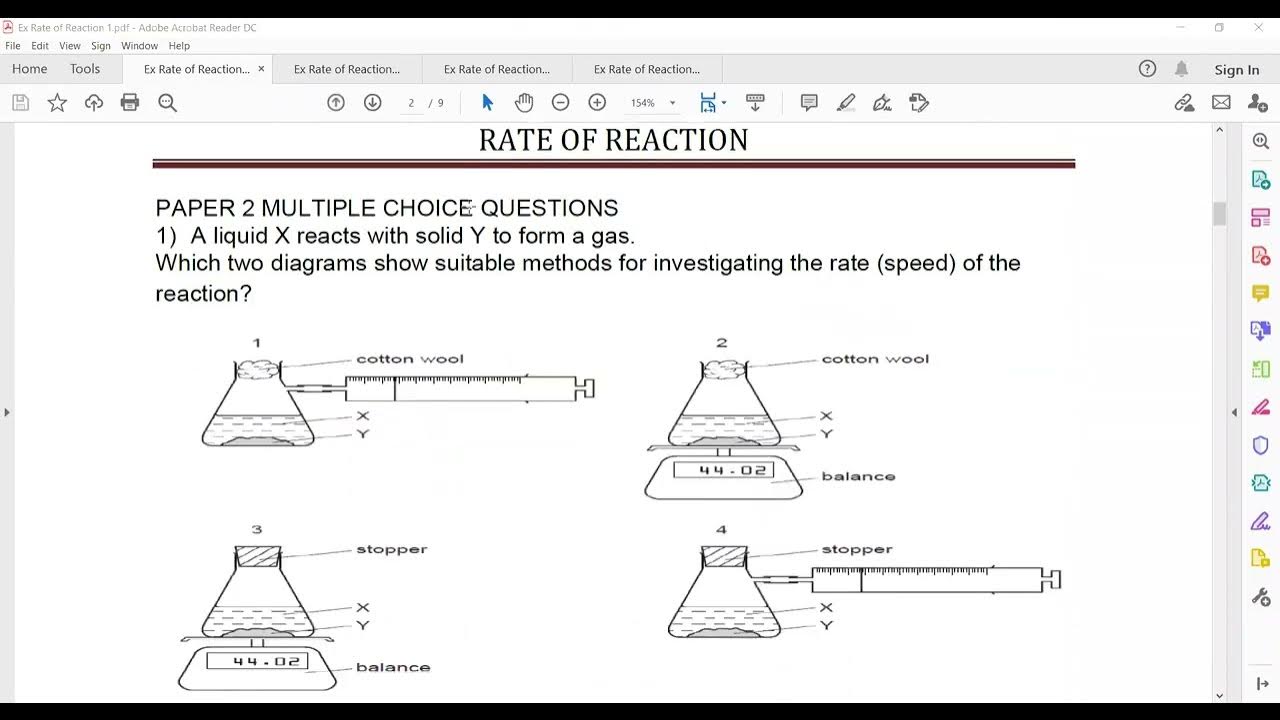
Task: Go to previous page with up arrow
Action: click(336, 102)
